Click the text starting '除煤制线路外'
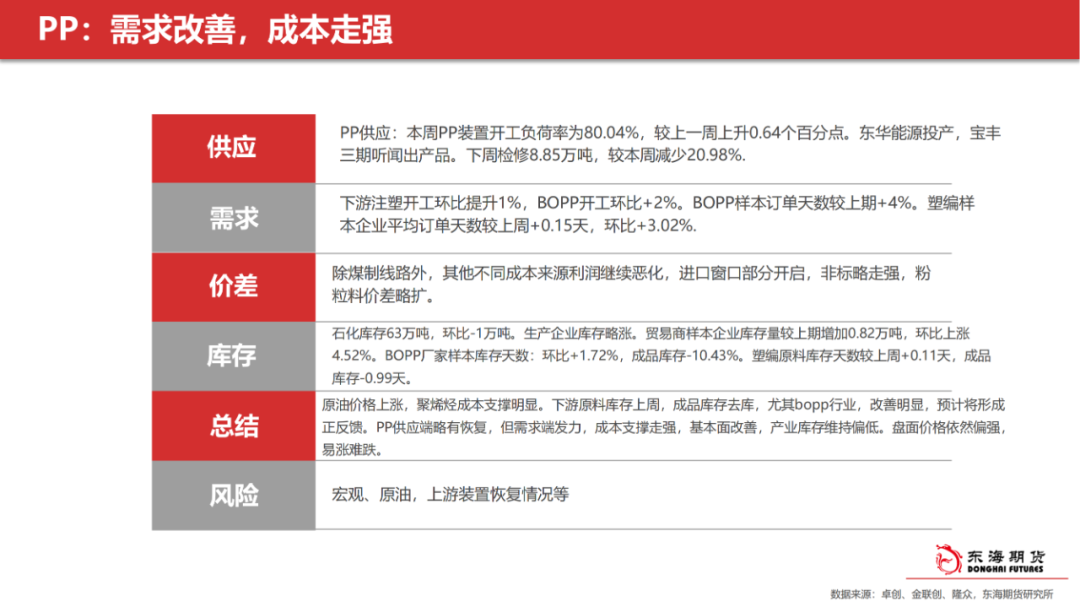Viewport: 1080px width, 607px height. (631, 285)
